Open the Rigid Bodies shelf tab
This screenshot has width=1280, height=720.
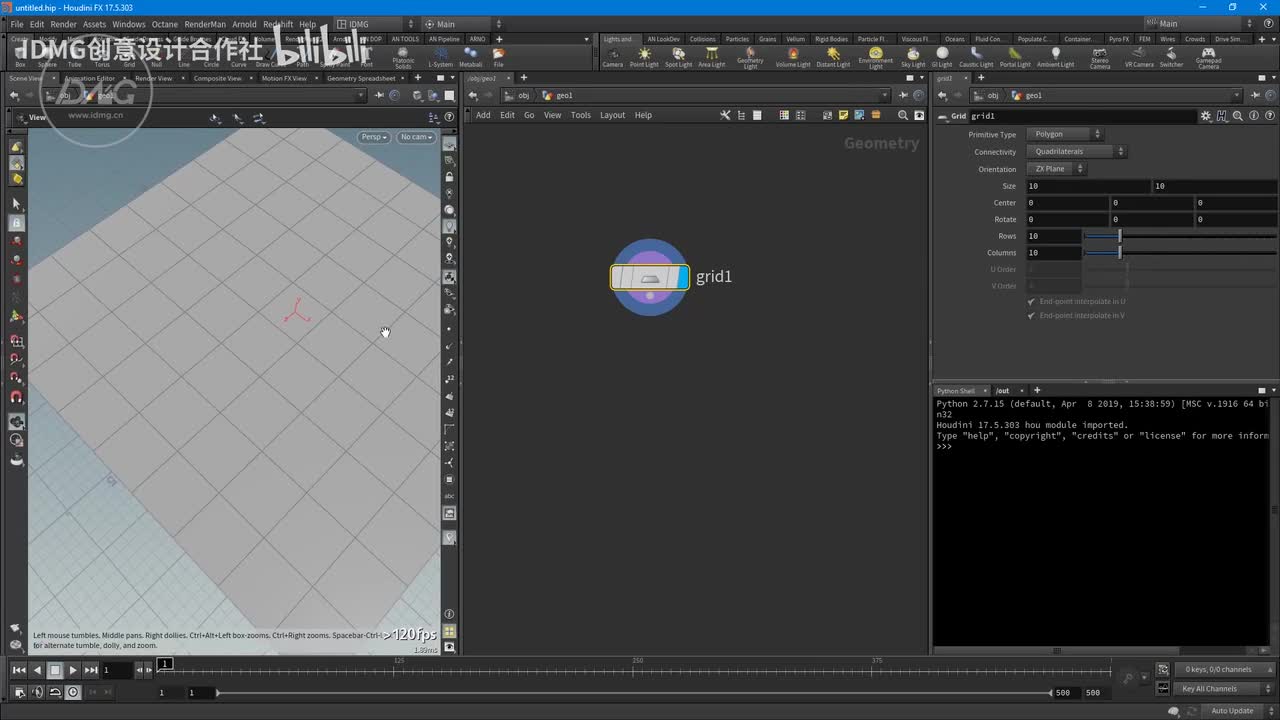click(x=831, y=39)
